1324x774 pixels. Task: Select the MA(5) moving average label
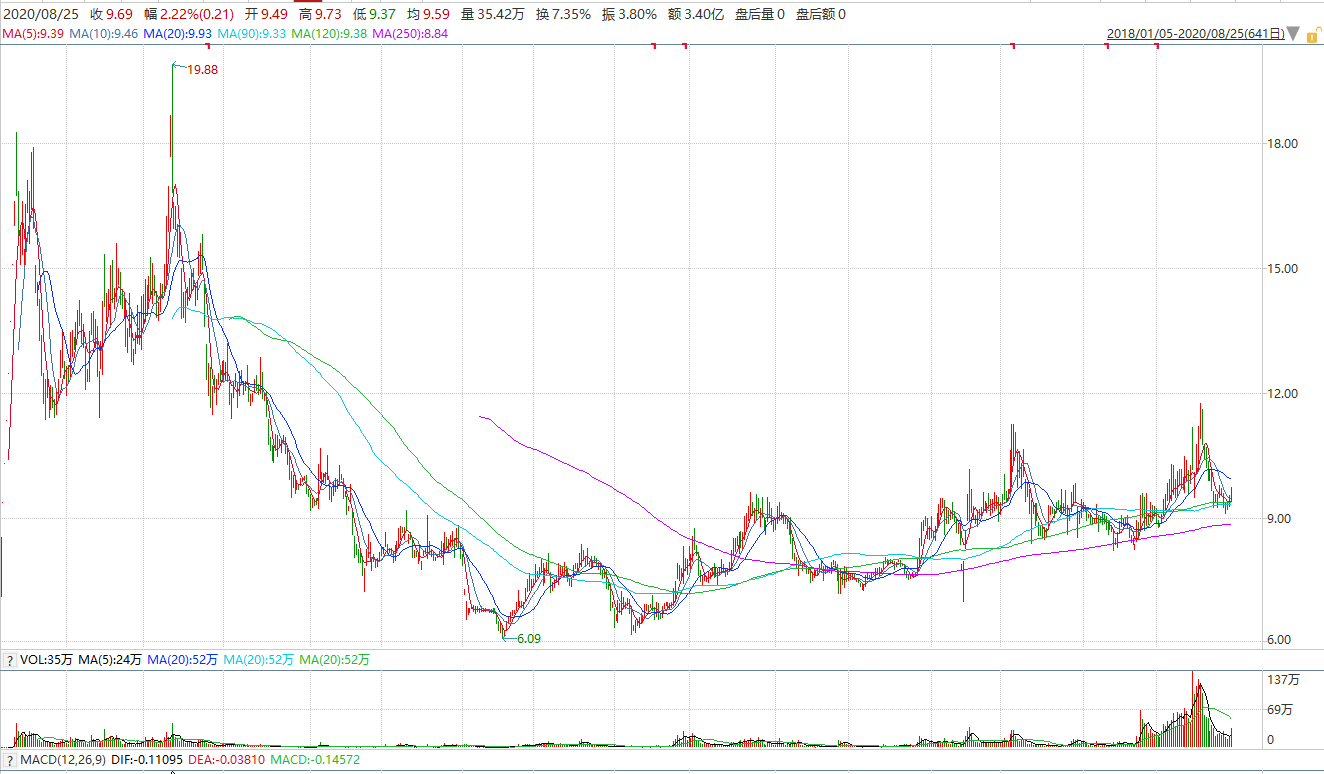click(x=33, y=34)
